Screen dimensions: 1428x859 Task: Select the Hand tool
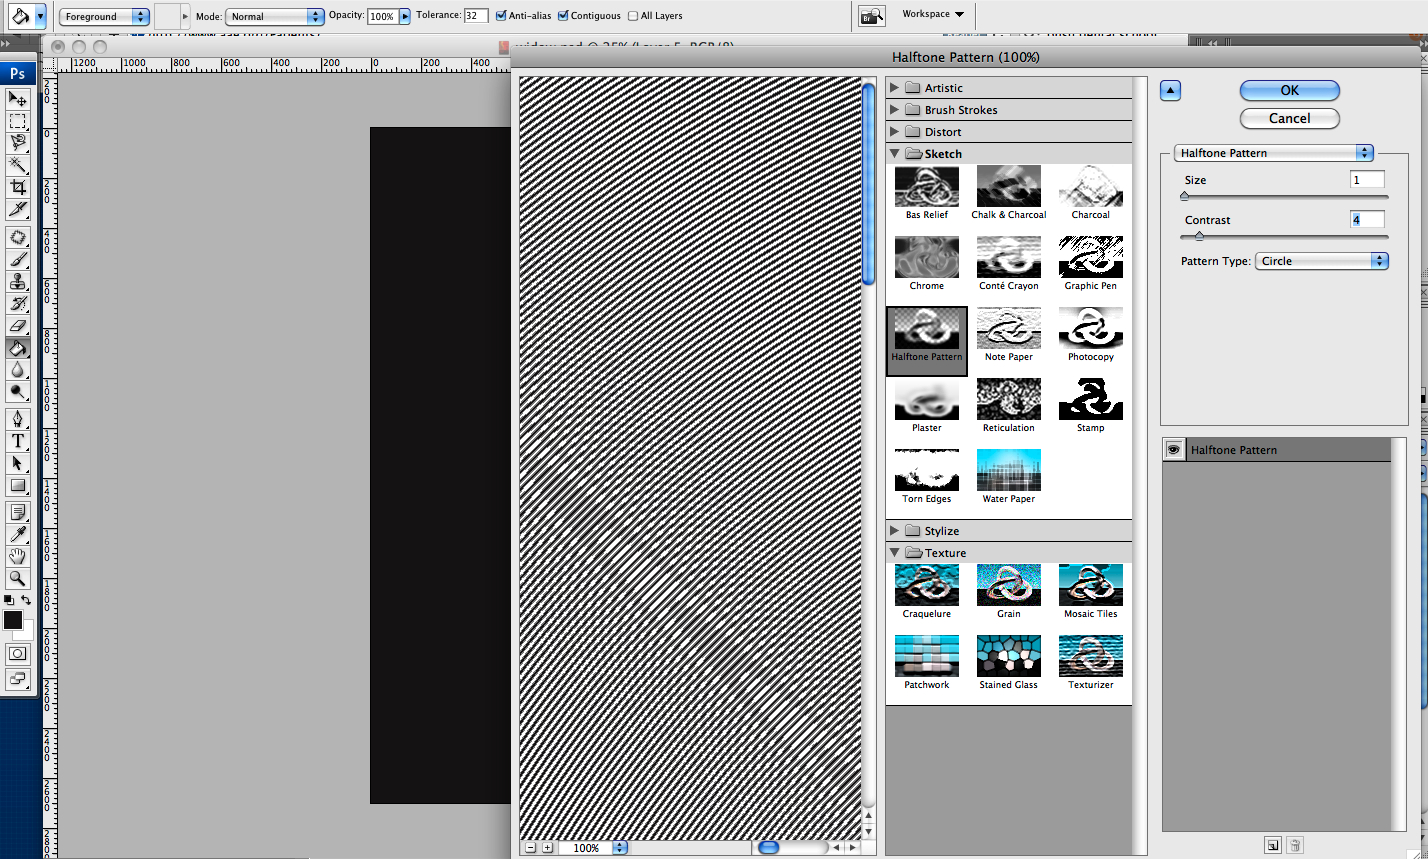(18, 556)
